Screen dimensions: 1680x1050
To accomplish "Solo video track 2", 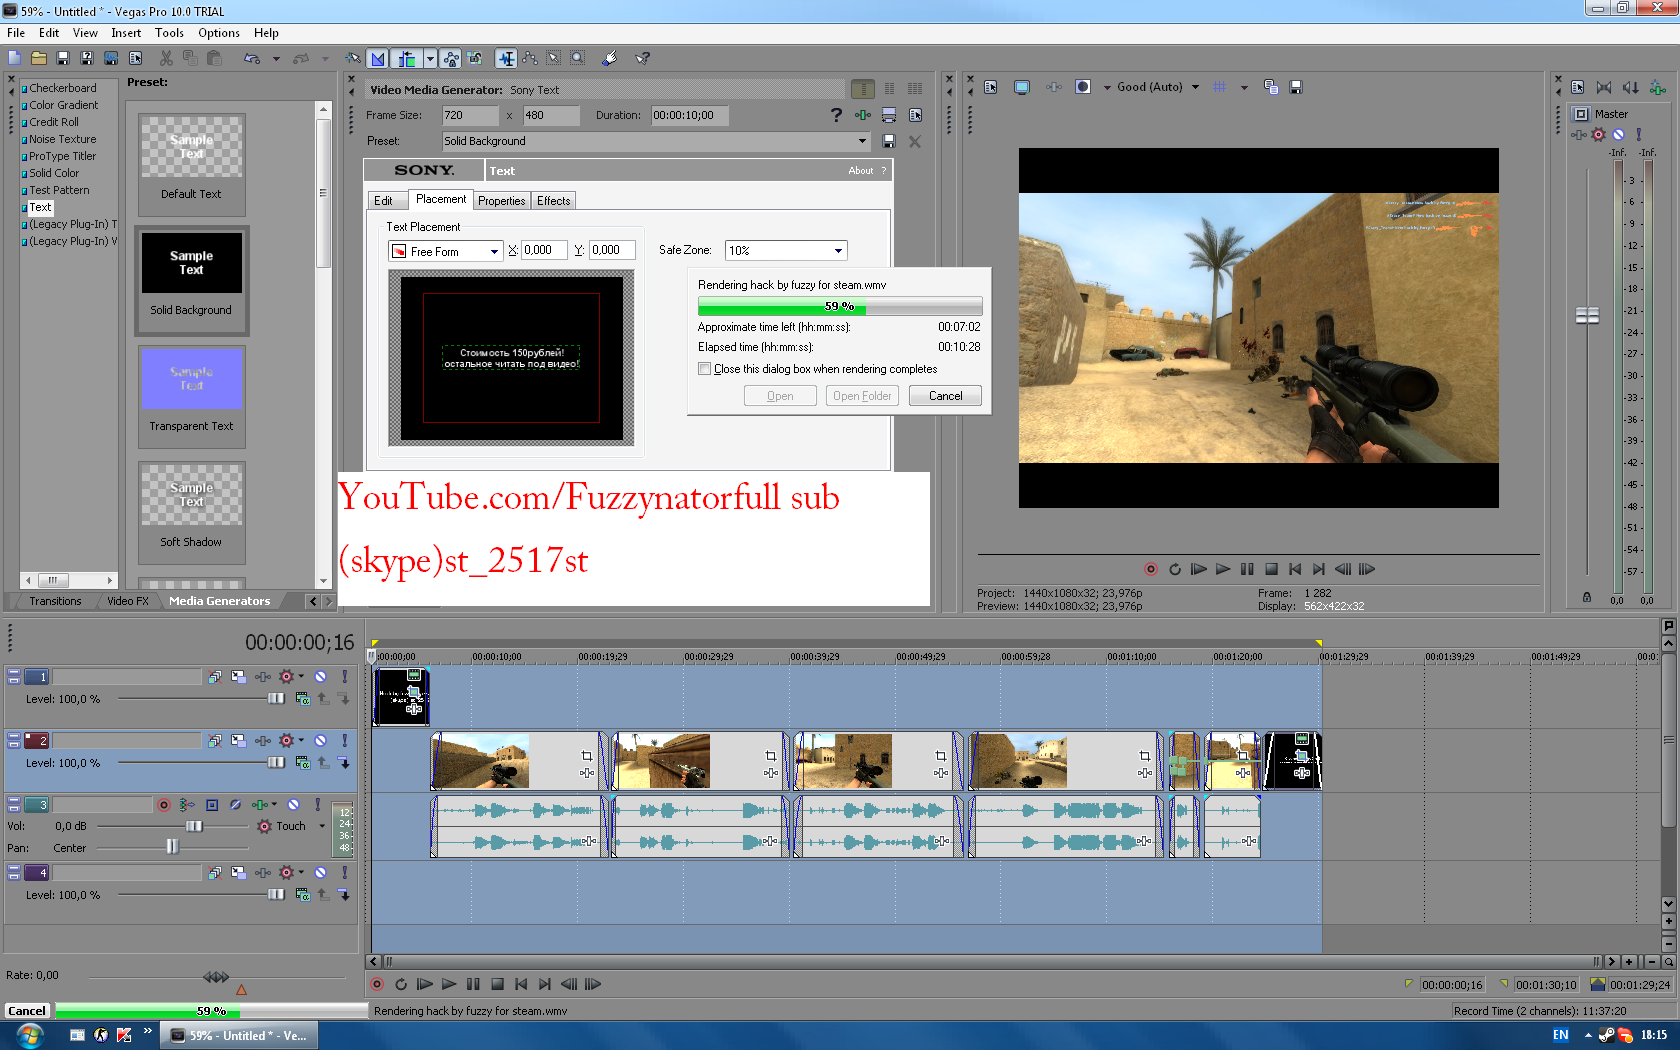I will [x=344, y=741].
